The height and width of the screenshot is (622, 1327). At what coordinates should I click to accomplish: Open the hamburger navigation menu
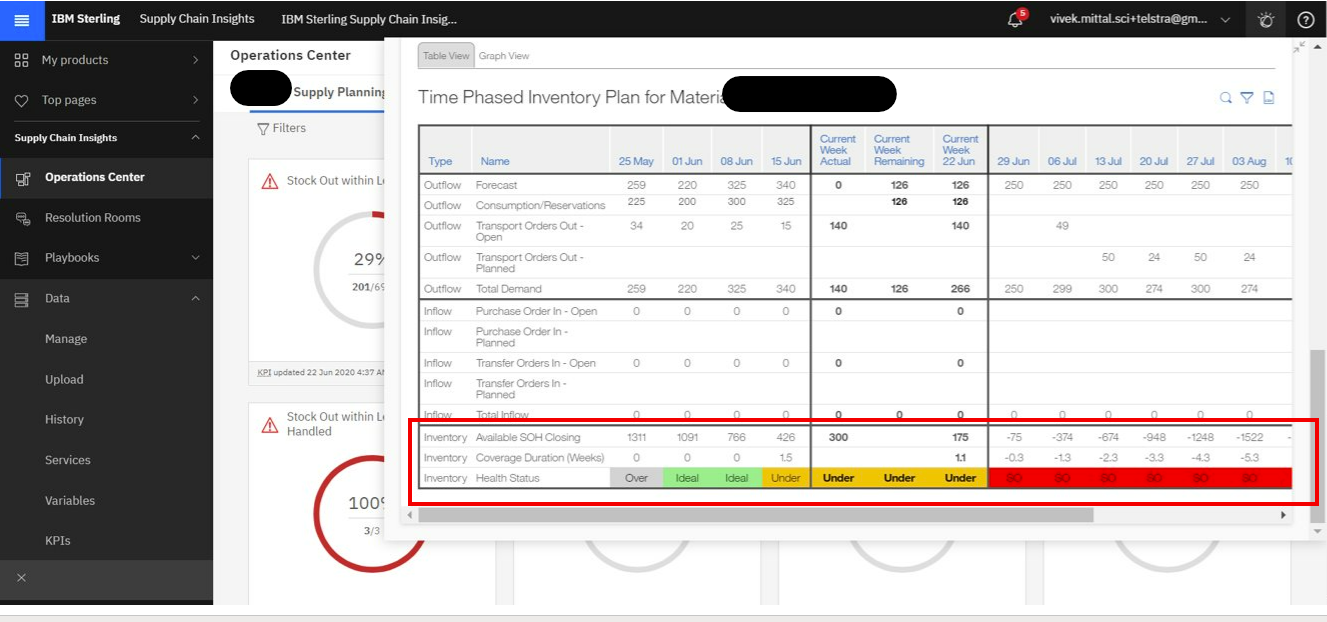[22, 20]
